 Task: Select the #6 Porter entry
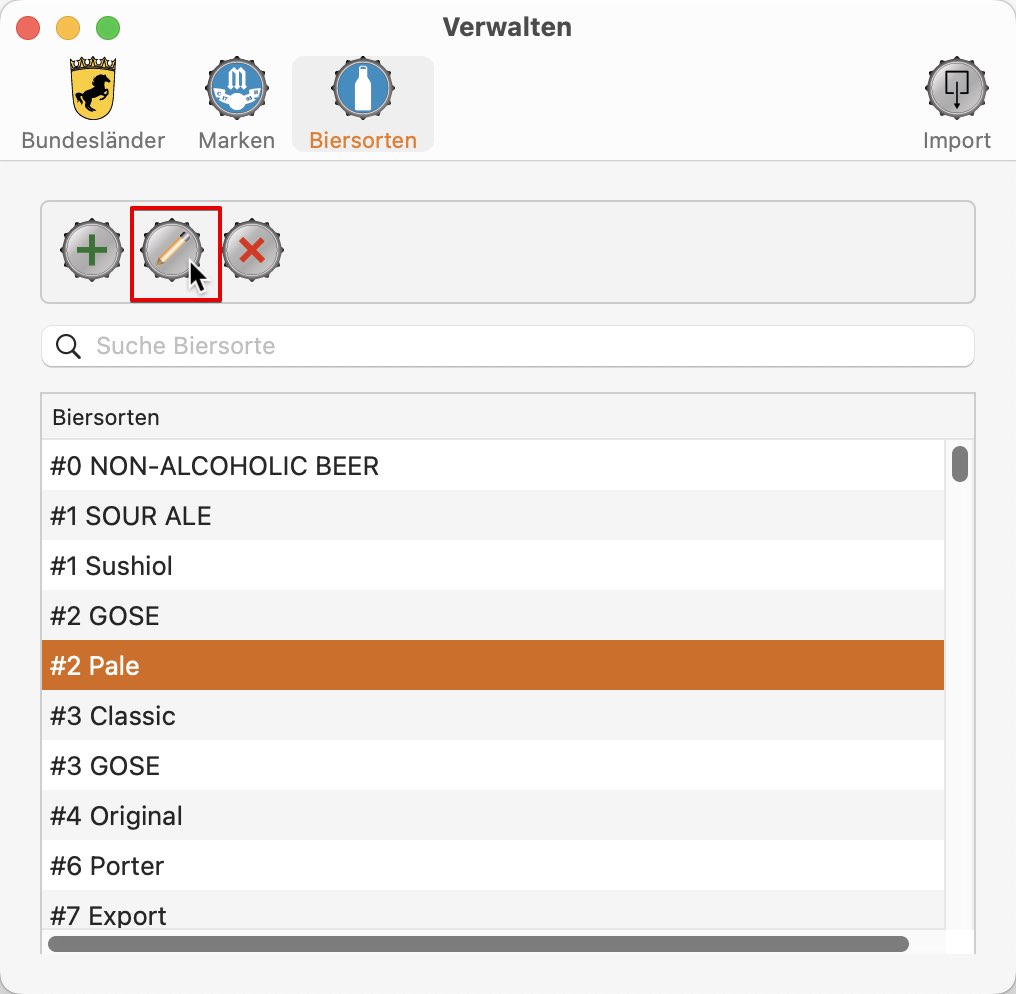click(x=492, y=866)
